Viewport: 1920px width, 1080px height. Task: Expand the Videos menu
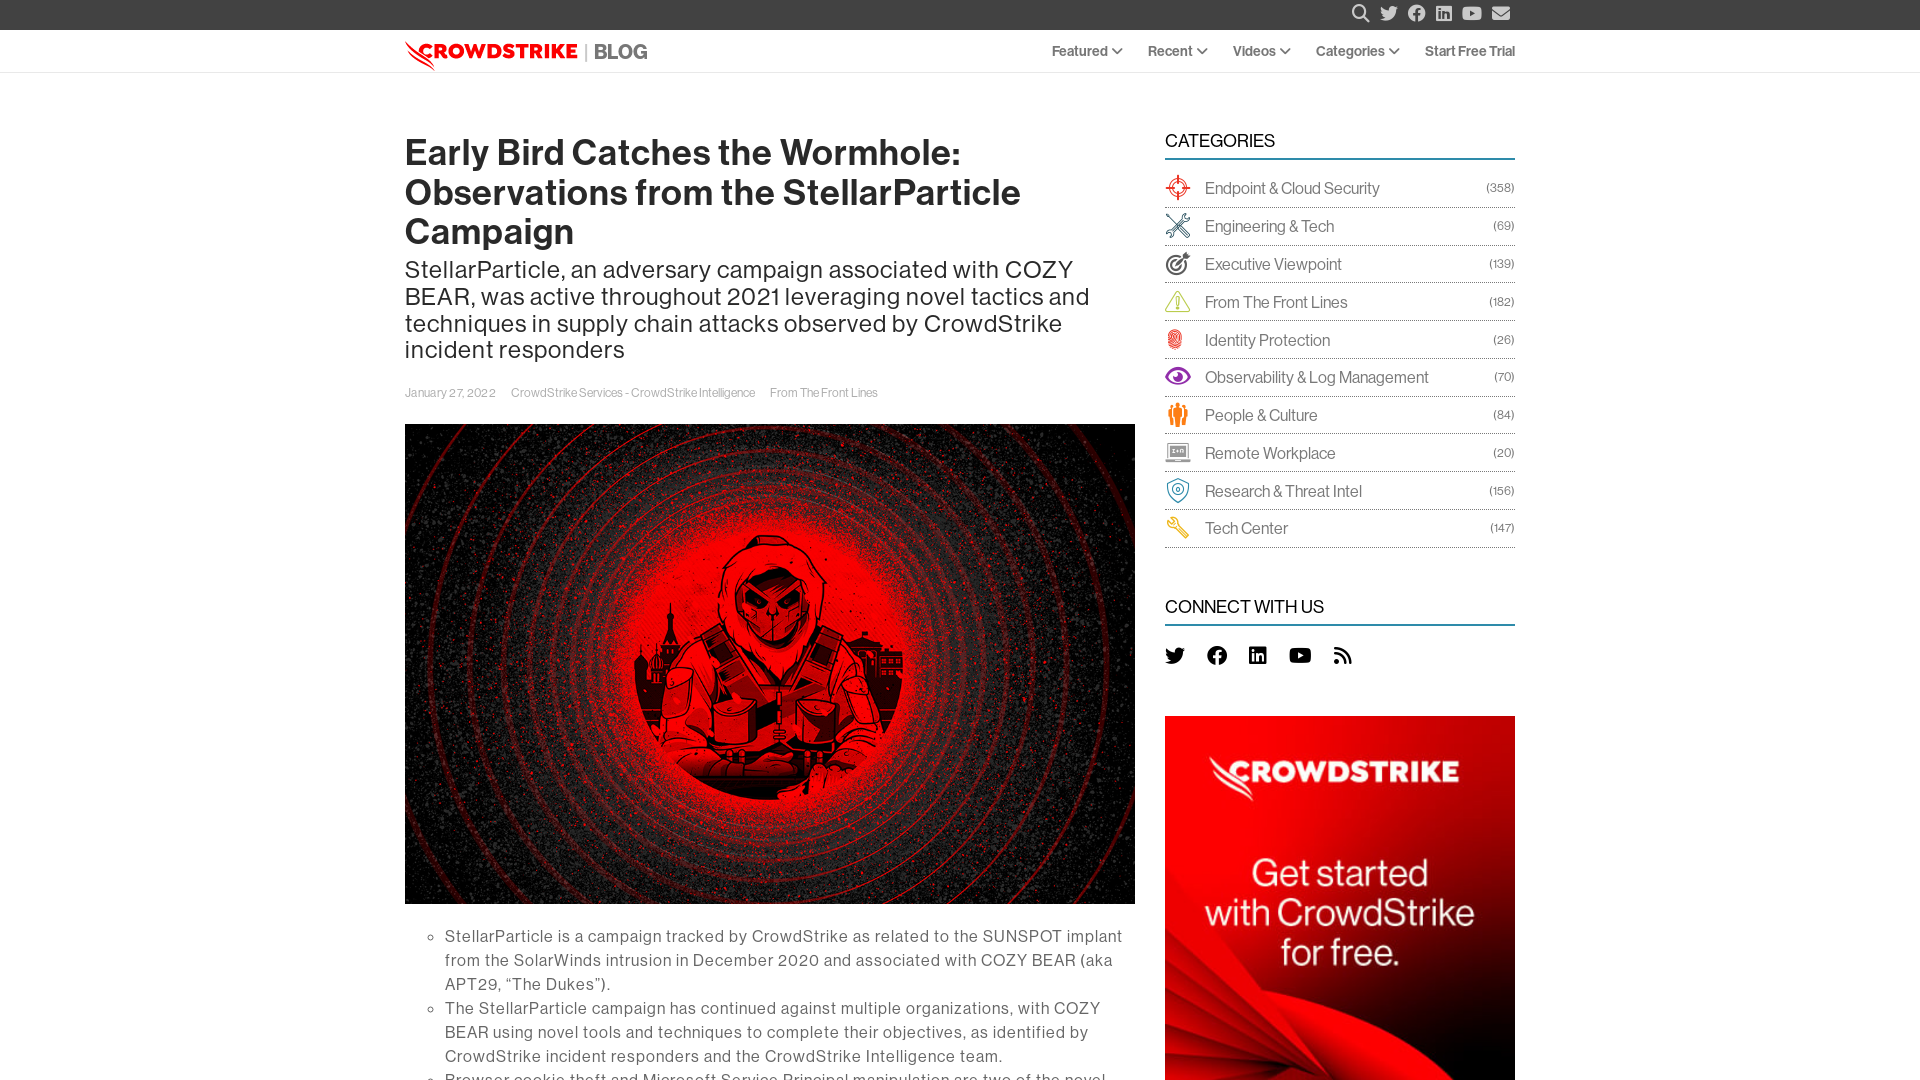[1262, 51]
